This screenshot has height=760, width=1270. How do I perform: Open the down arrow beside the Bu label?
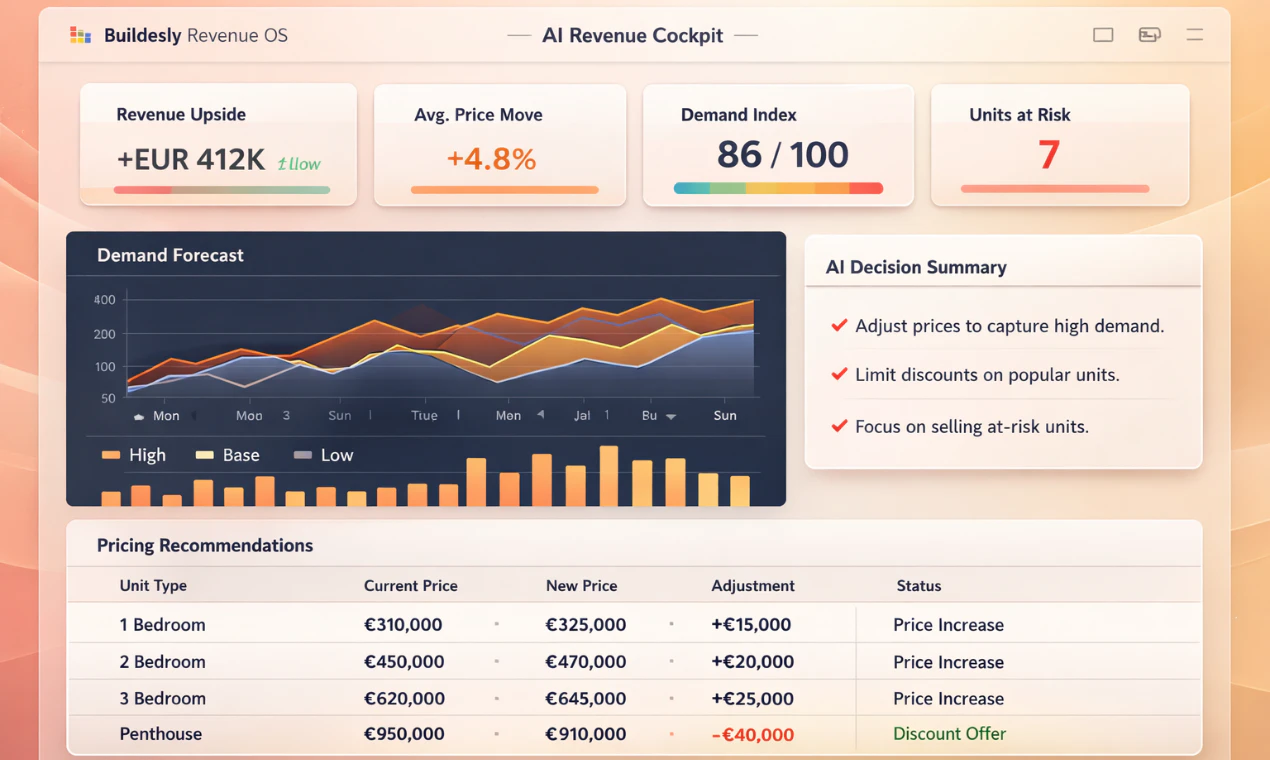pos(671,416)
